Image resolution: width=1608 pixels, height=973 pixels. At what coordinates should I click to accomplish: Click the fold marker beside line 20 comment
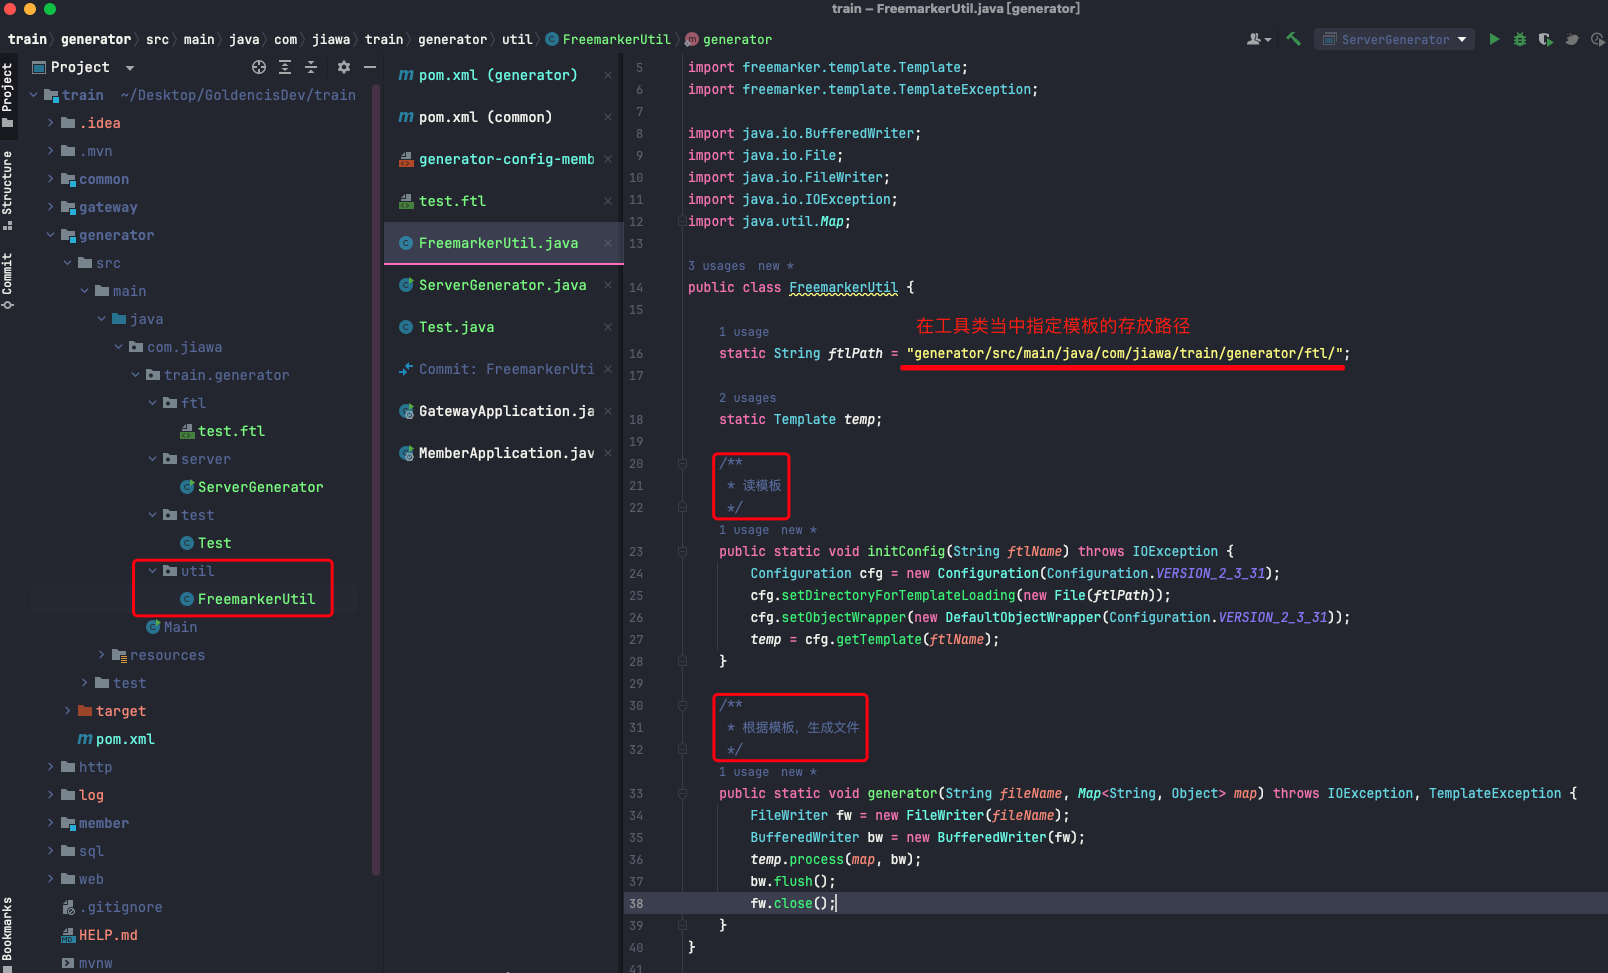pyautogui.click(x=682, y=463)
